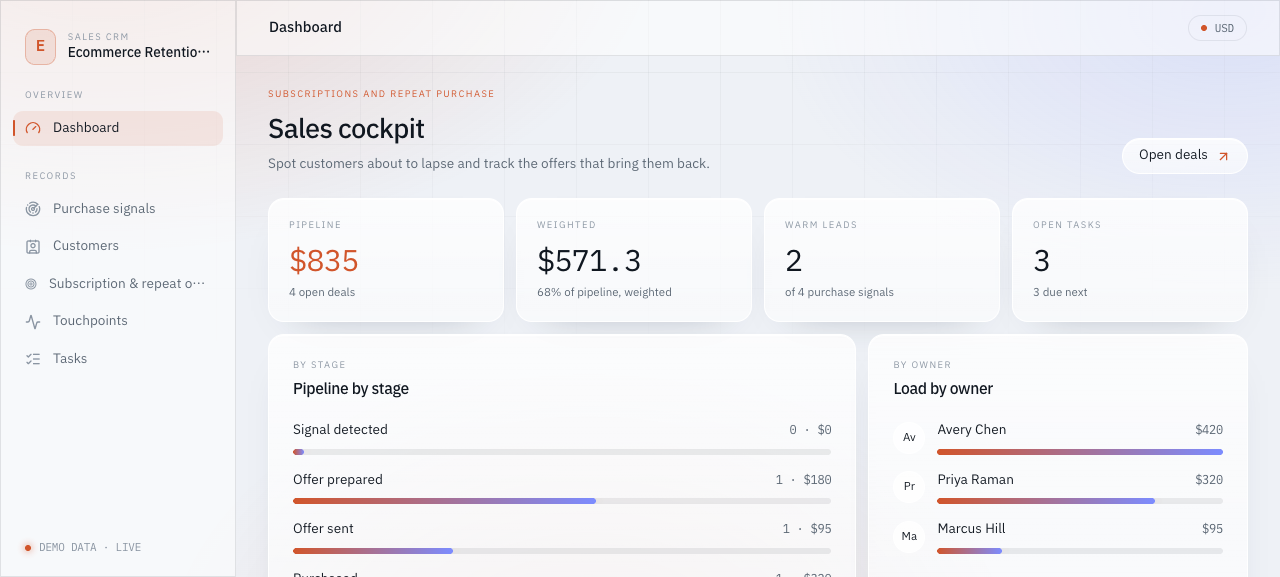
Task: Click Marcus Hill's Ma avatar
Action: 909,536
